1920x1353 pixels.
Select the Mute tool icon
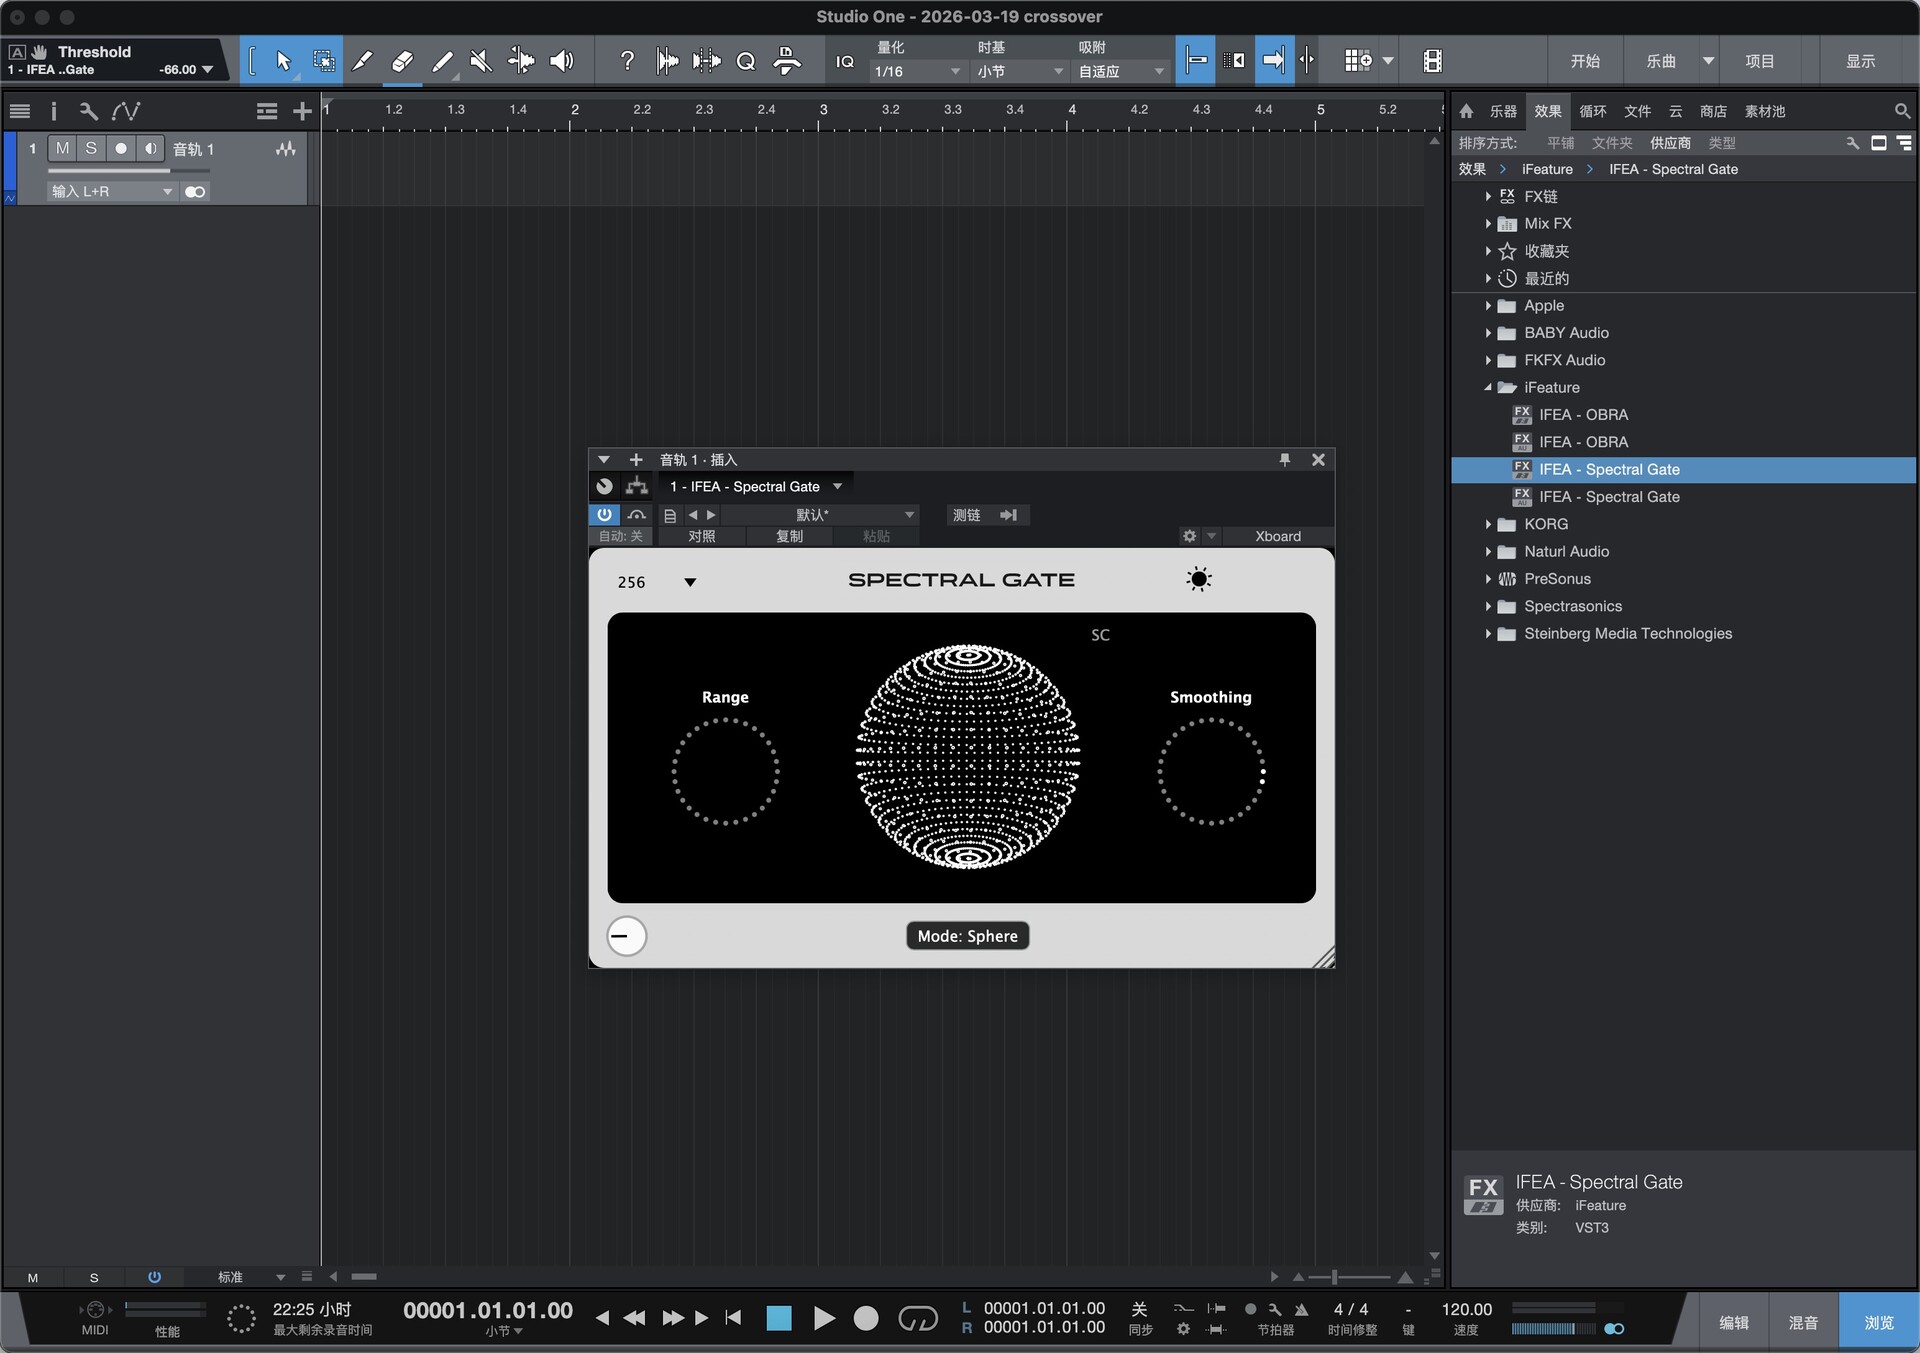coord(481,62)
